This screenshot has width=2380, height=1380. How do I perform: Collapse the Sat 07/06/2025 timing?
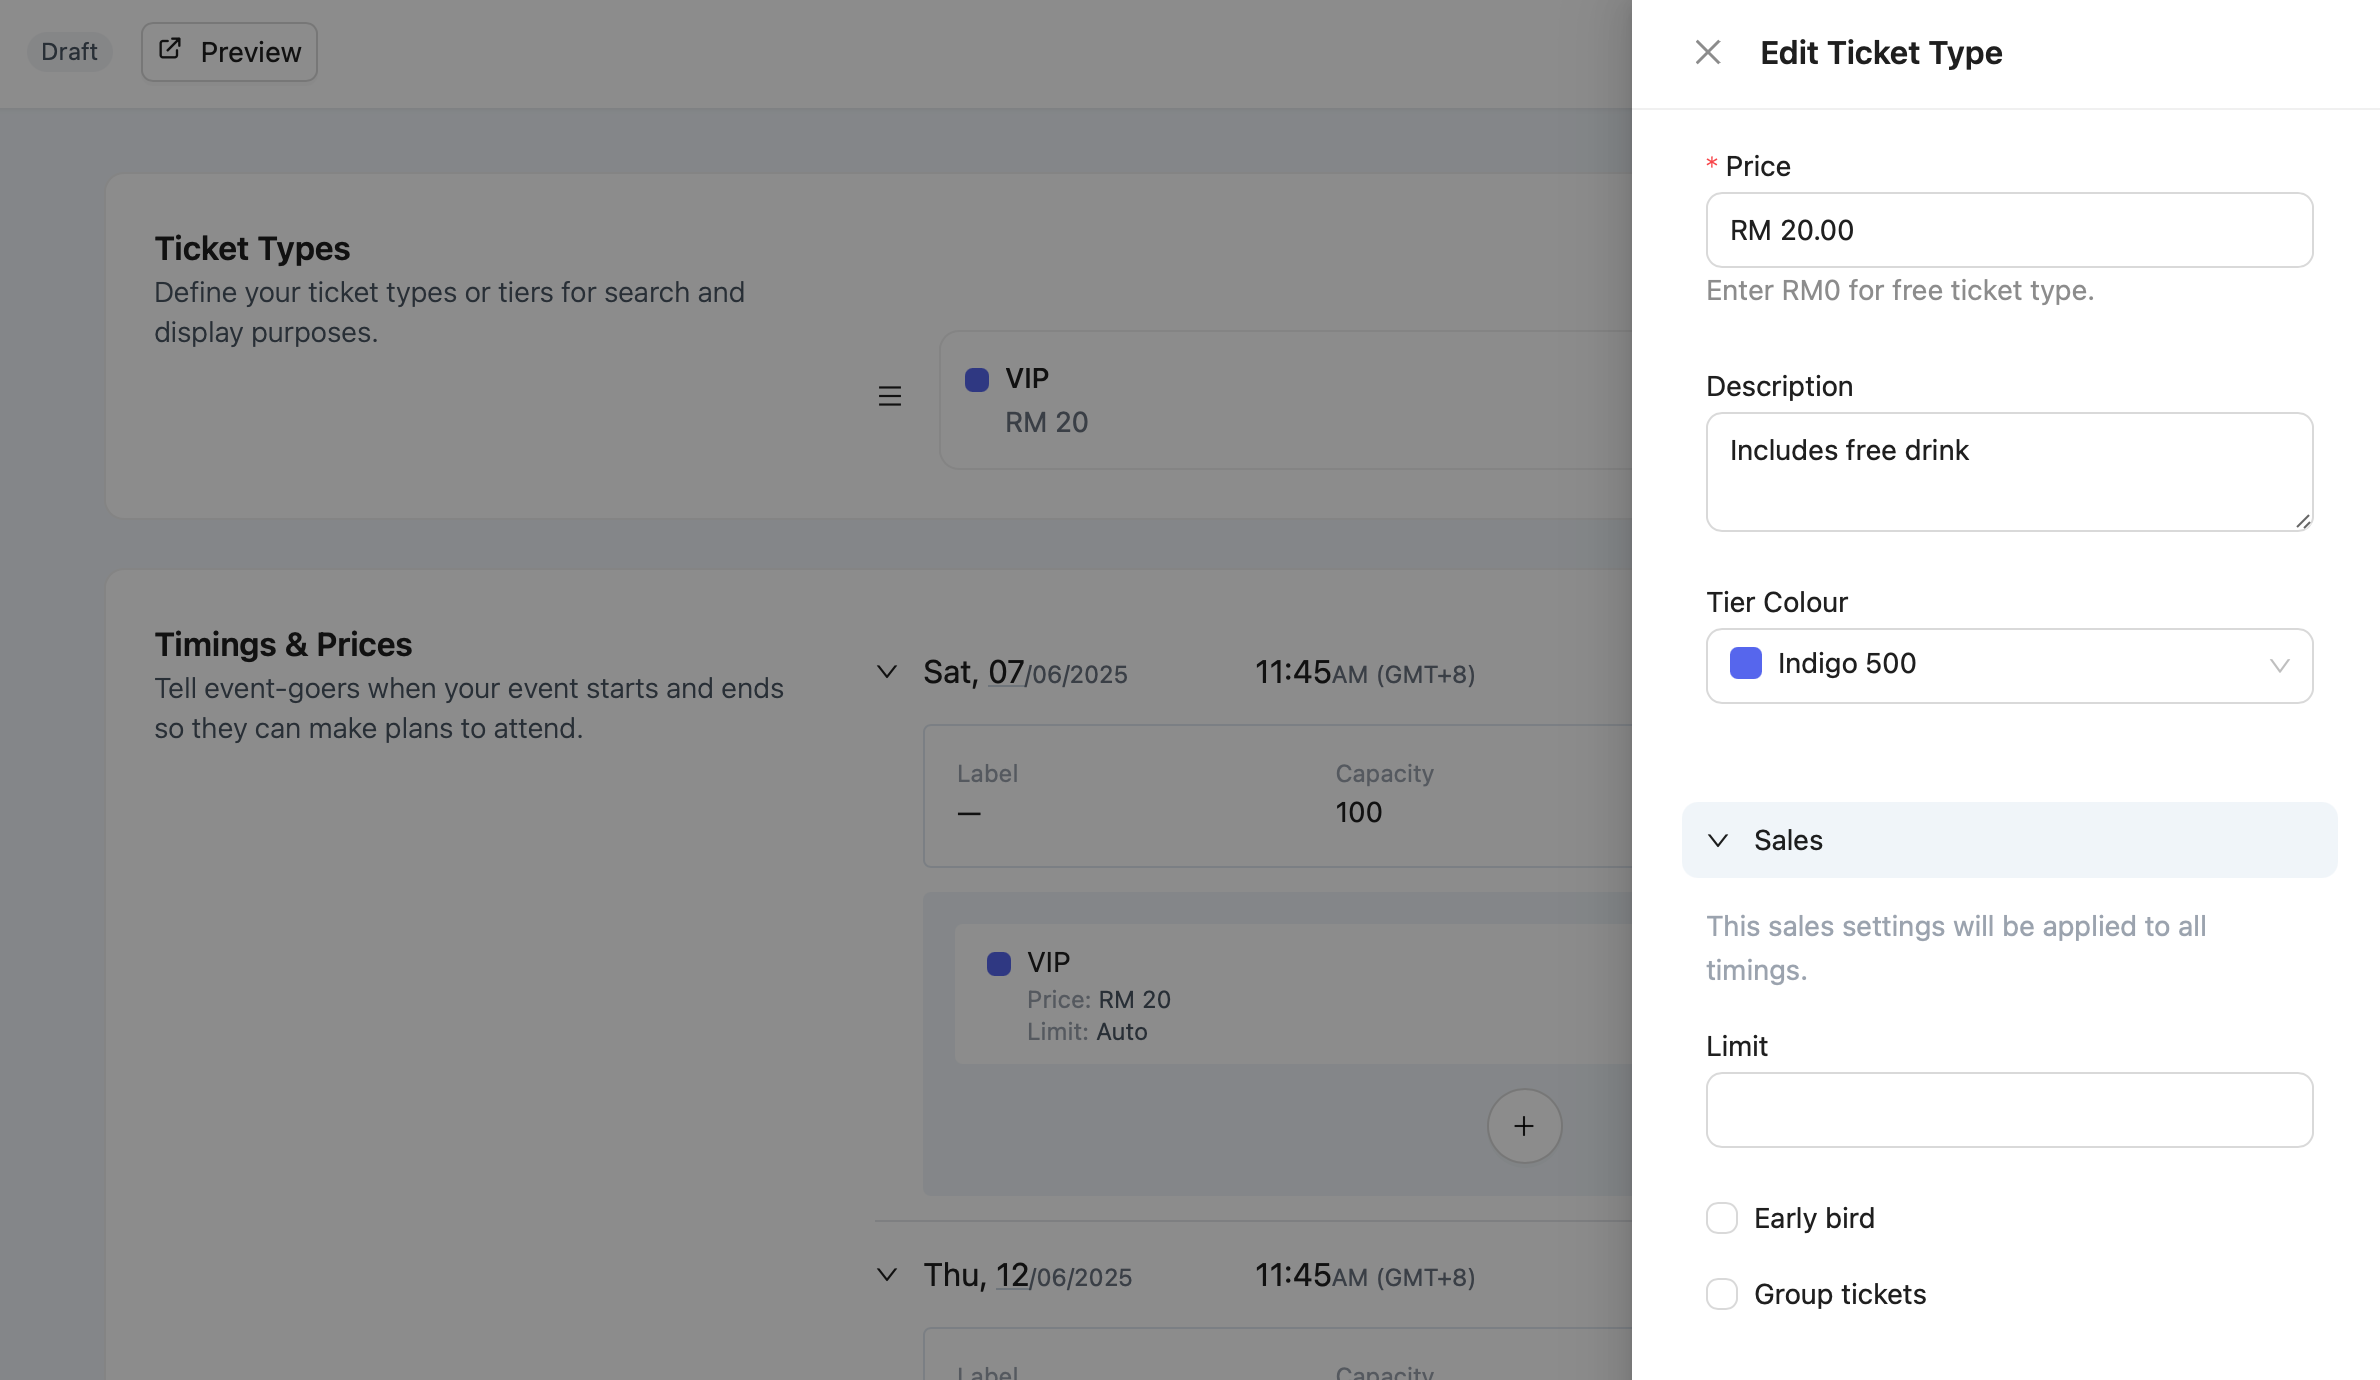[887, 672]
